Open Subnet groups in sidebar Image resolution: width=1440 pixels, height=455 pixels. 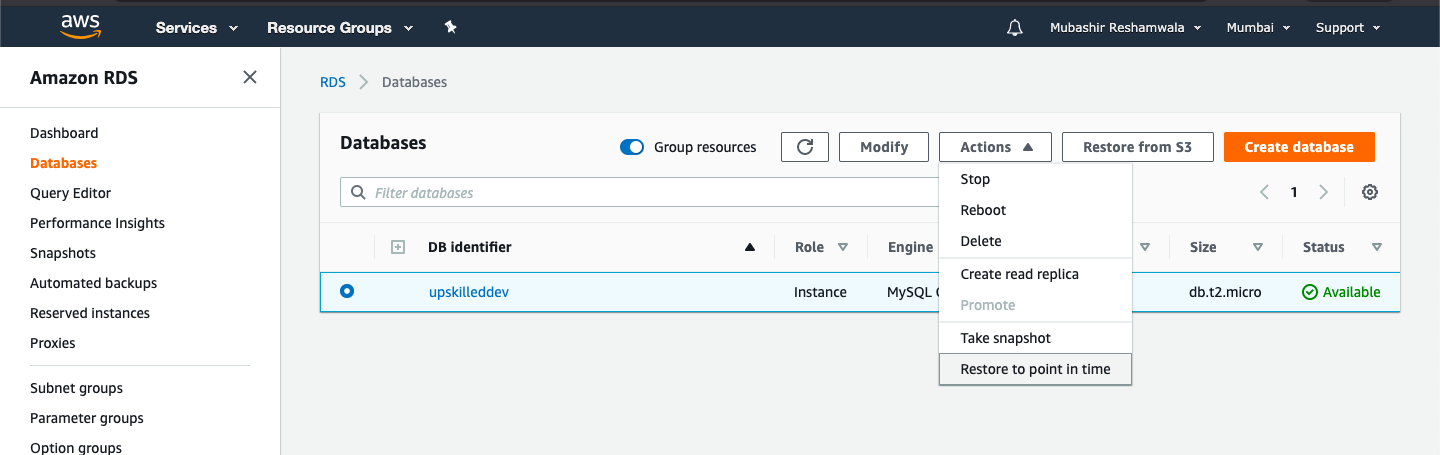77,388
